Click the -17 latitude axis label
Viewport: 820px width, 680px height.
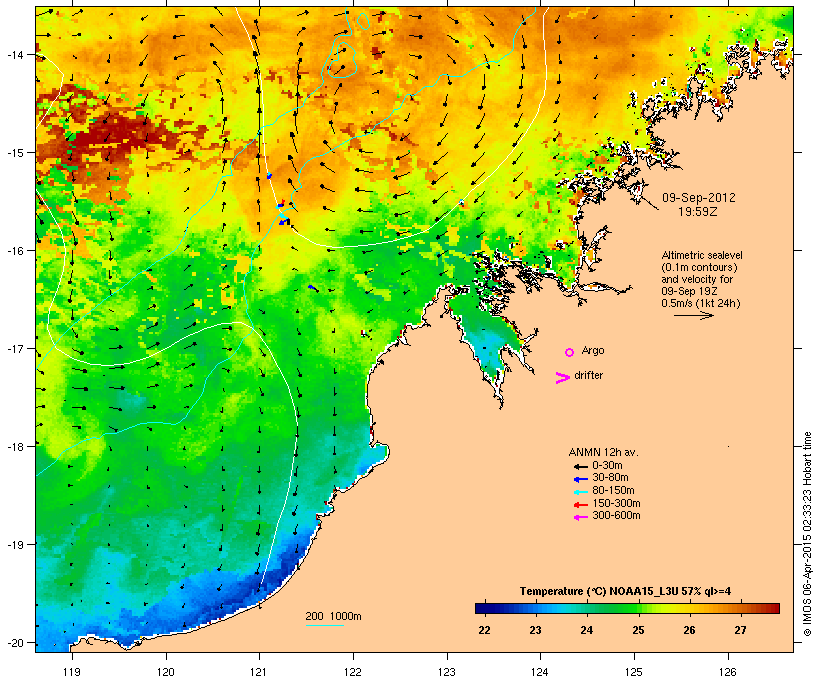15,348
